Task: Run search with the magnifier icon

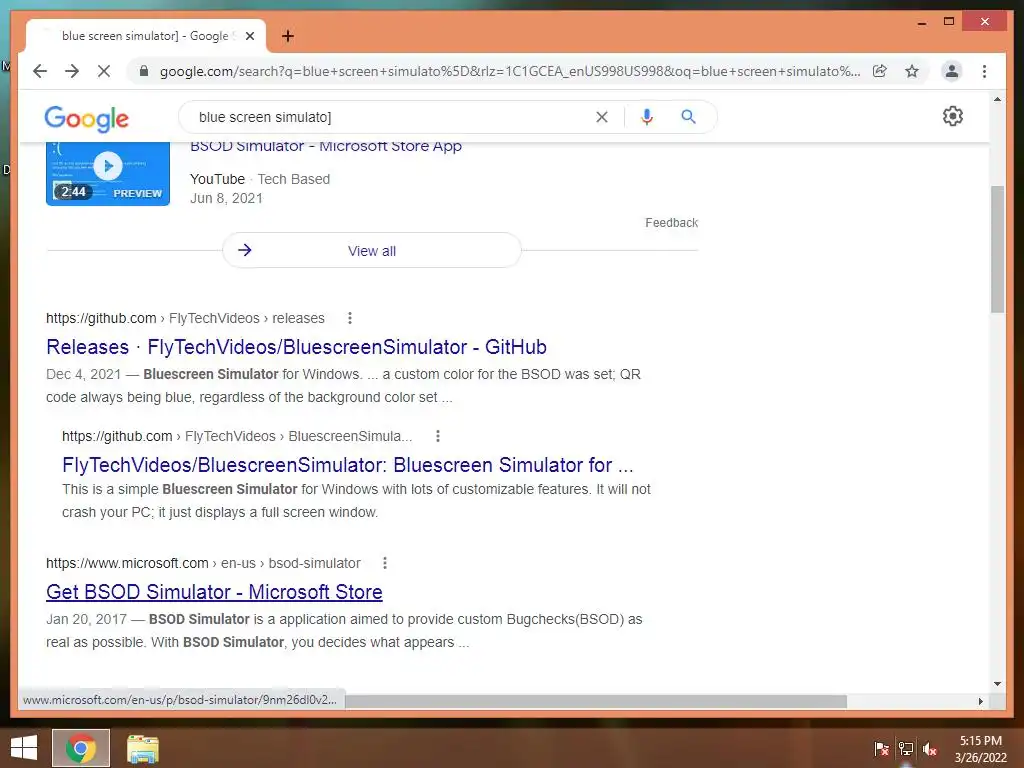Action: pos(688,117)
